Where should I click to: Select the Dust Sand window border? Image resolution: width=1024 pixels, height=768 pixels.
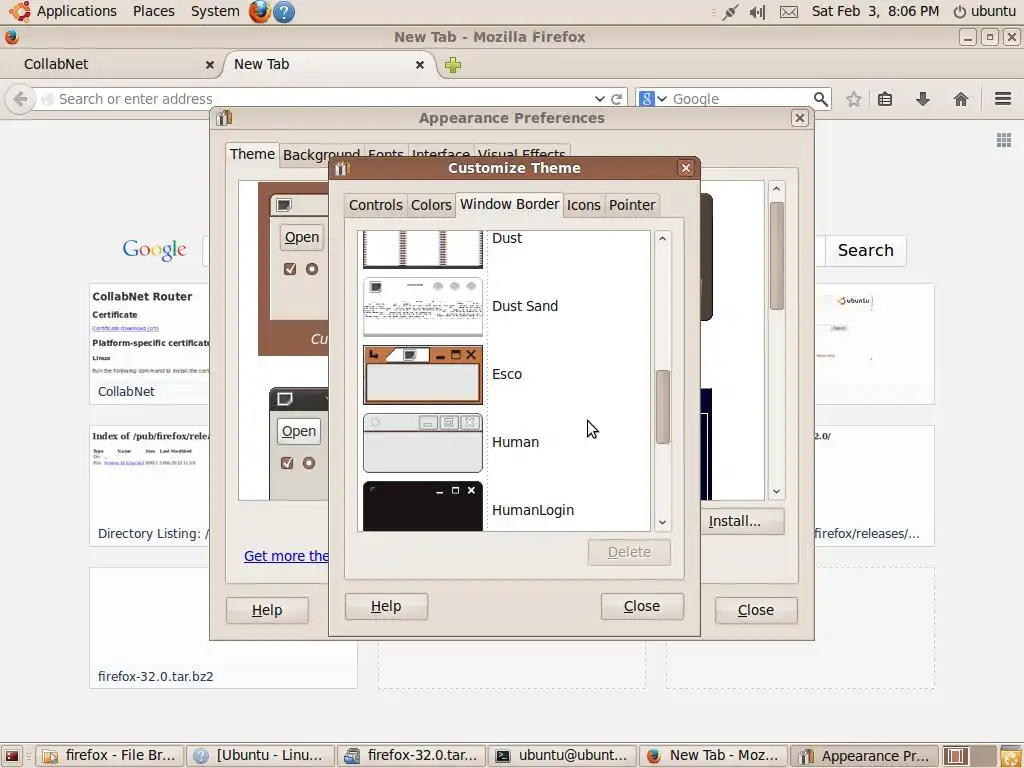click(505, 306)
